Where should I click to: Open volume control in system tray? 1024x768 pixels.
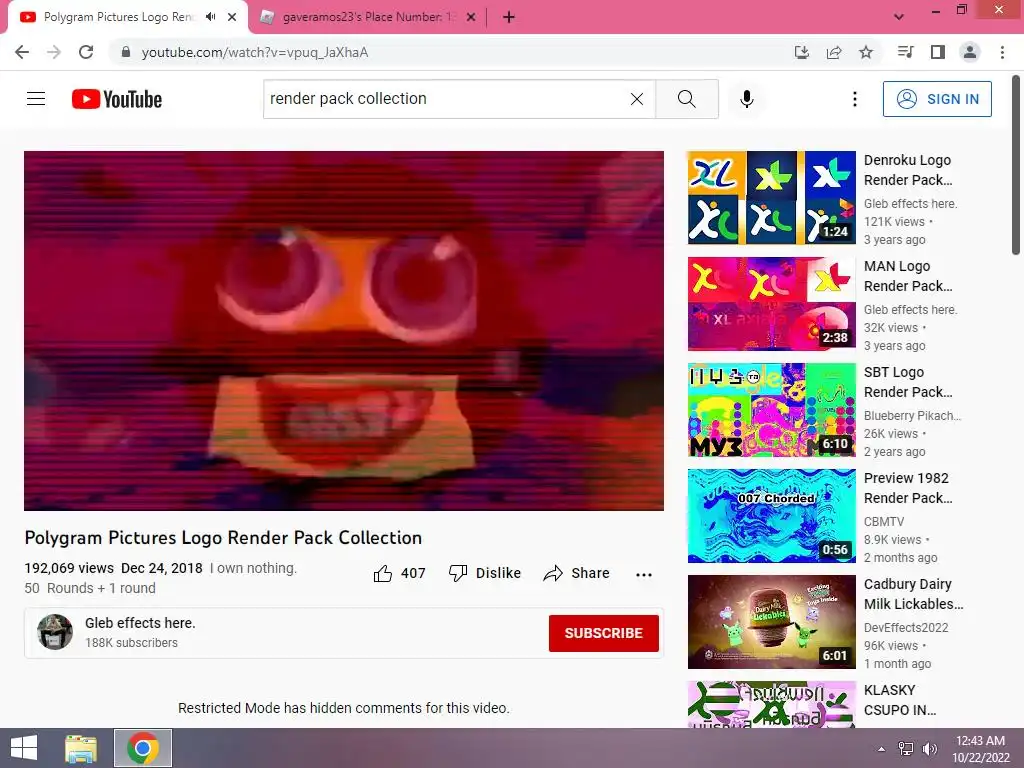click(x=930, y=749)
